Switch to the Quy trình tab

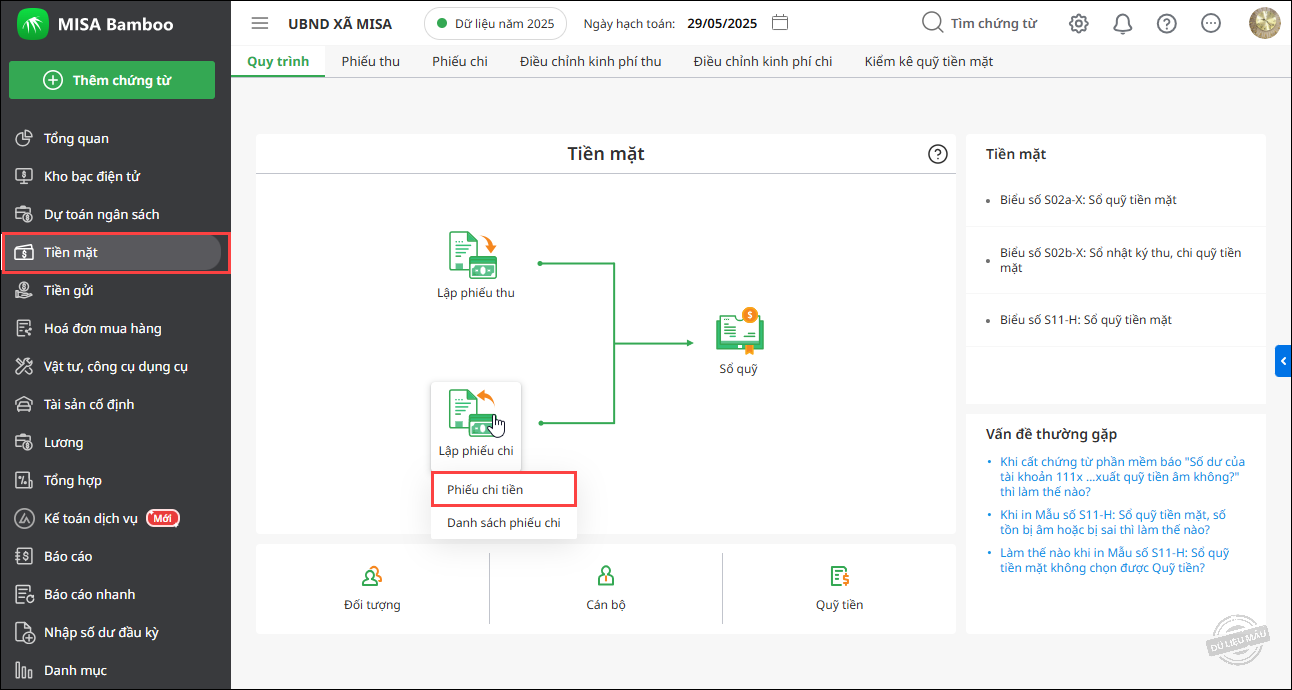point(278,61)
